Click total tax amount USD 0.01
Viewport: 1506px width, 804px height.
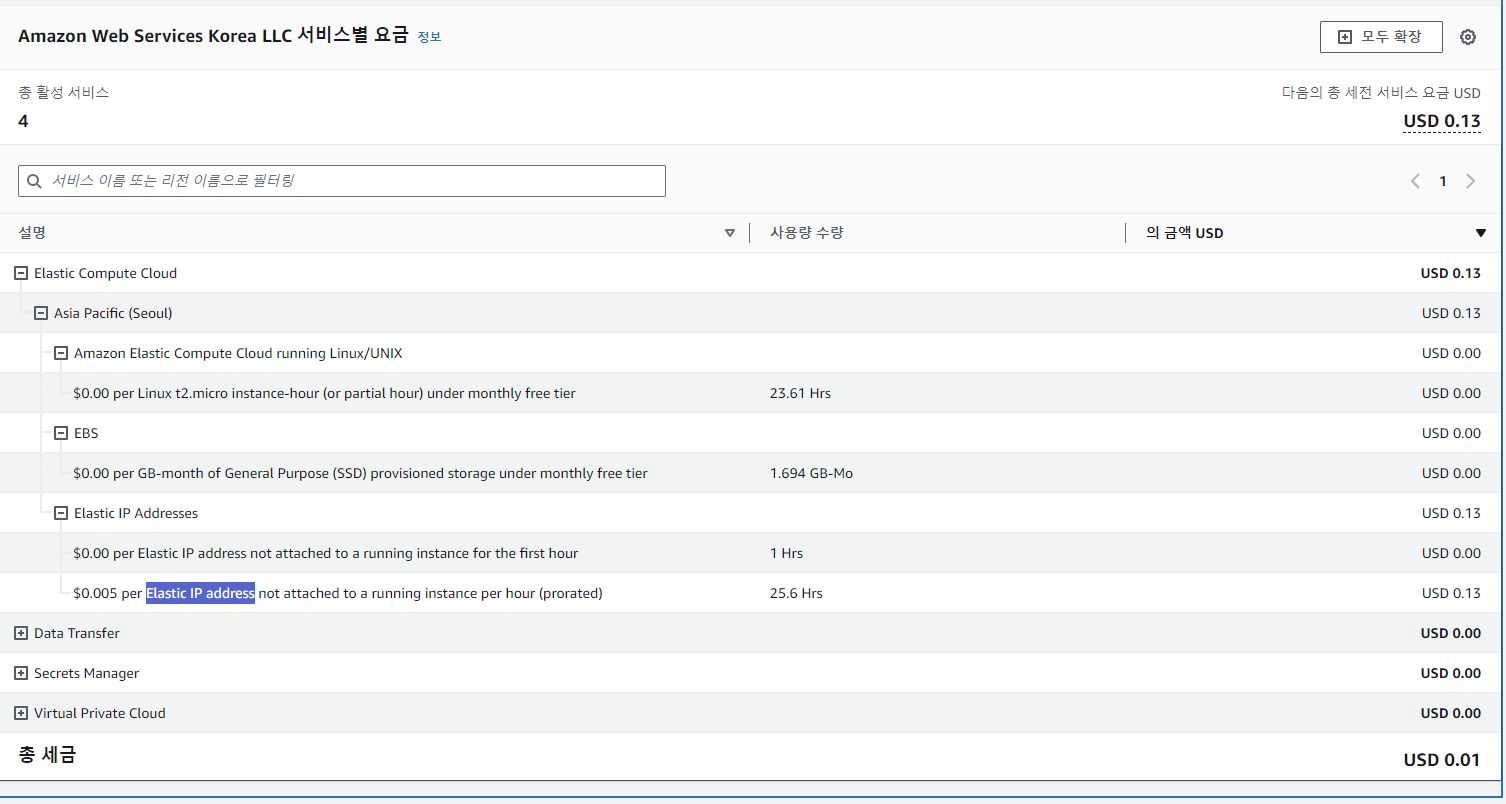[x=1442, y=759]
